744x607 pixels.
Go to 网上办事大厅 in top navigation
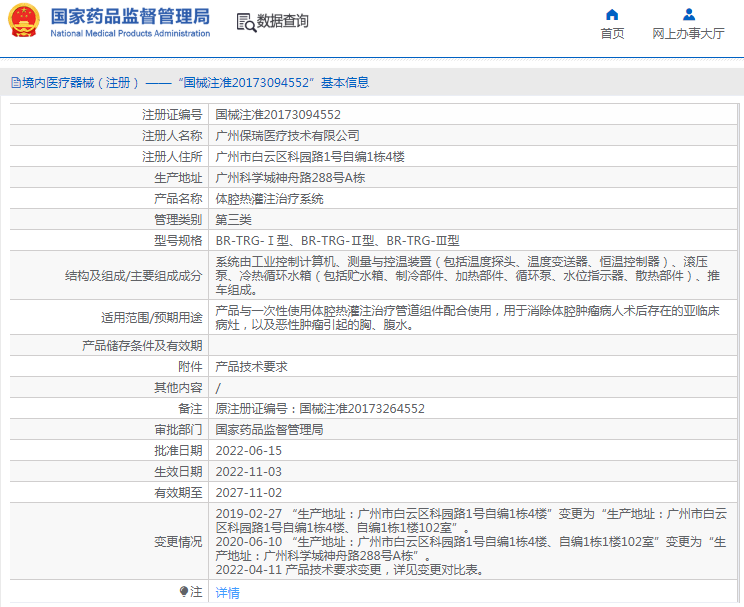tap(688, 33)
